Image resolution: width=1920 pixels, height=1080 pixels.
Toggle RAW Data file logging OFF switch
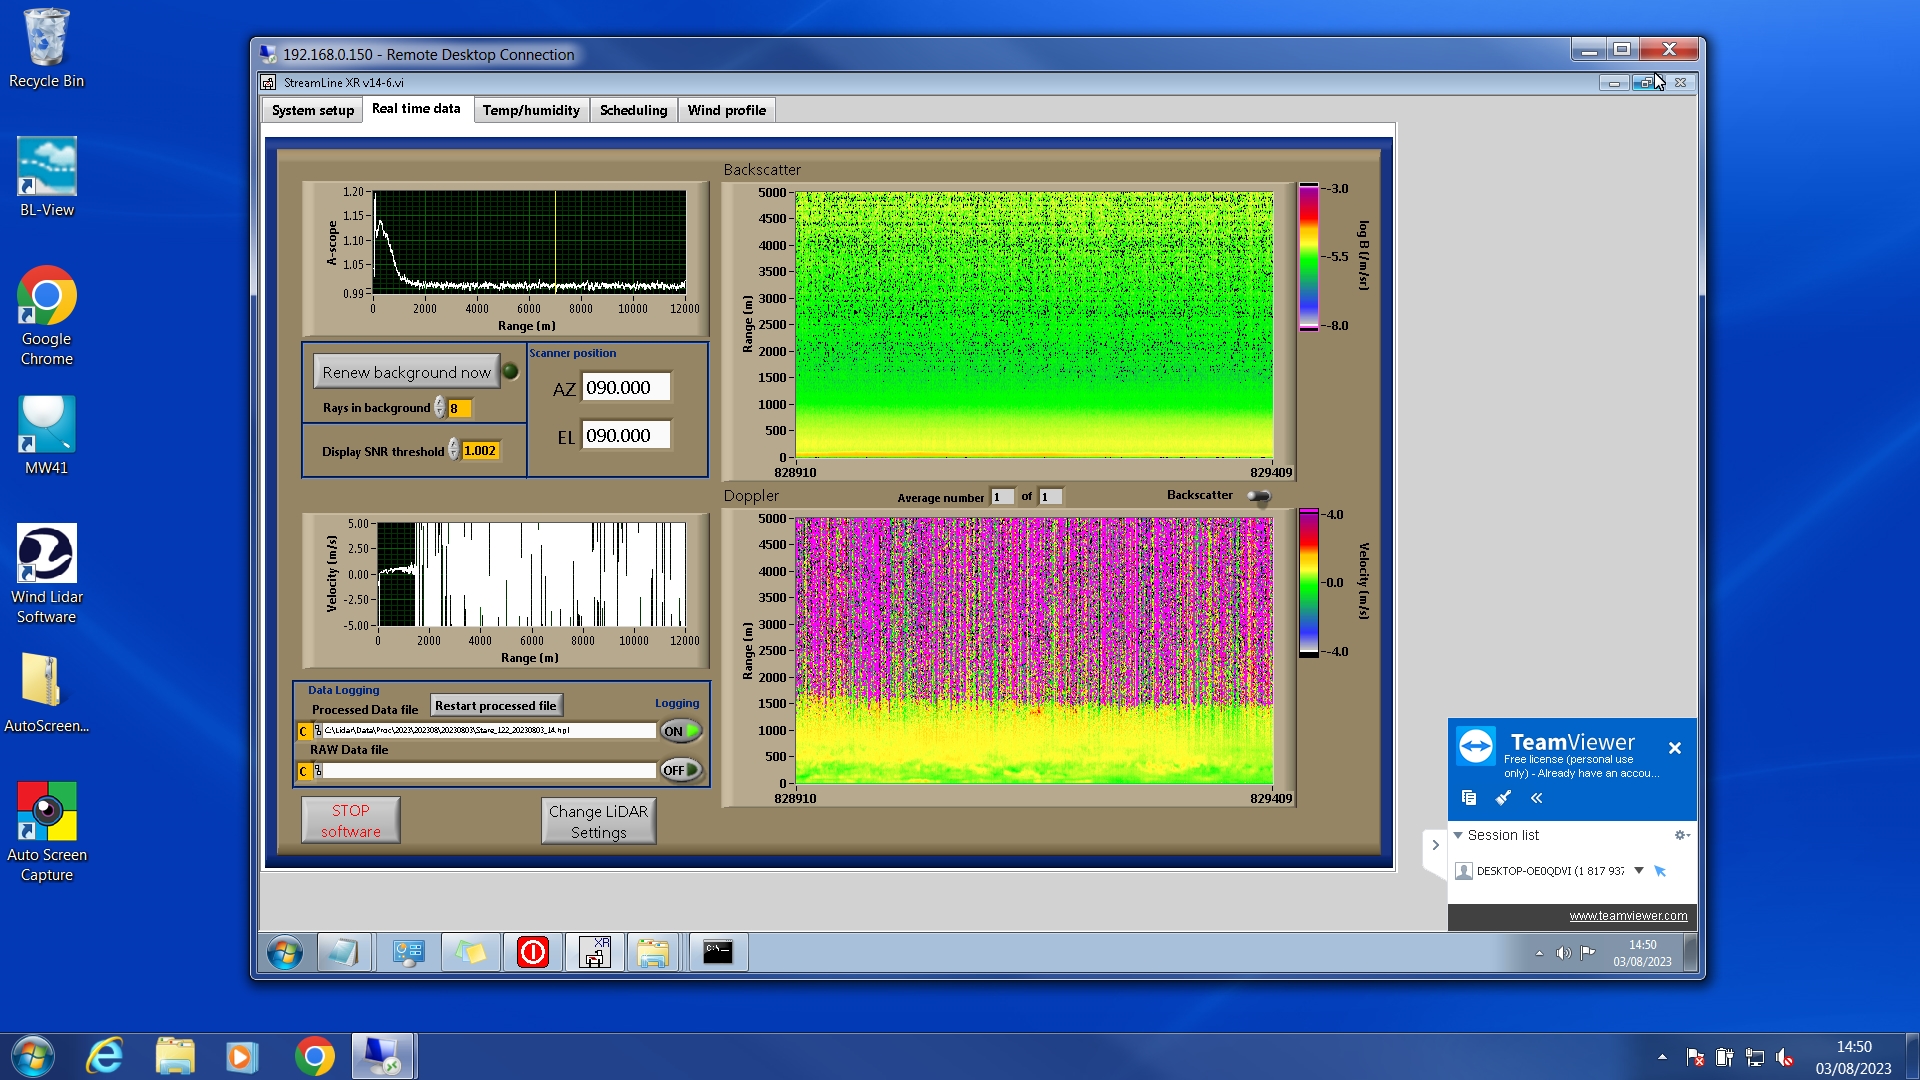pos(680,770)
